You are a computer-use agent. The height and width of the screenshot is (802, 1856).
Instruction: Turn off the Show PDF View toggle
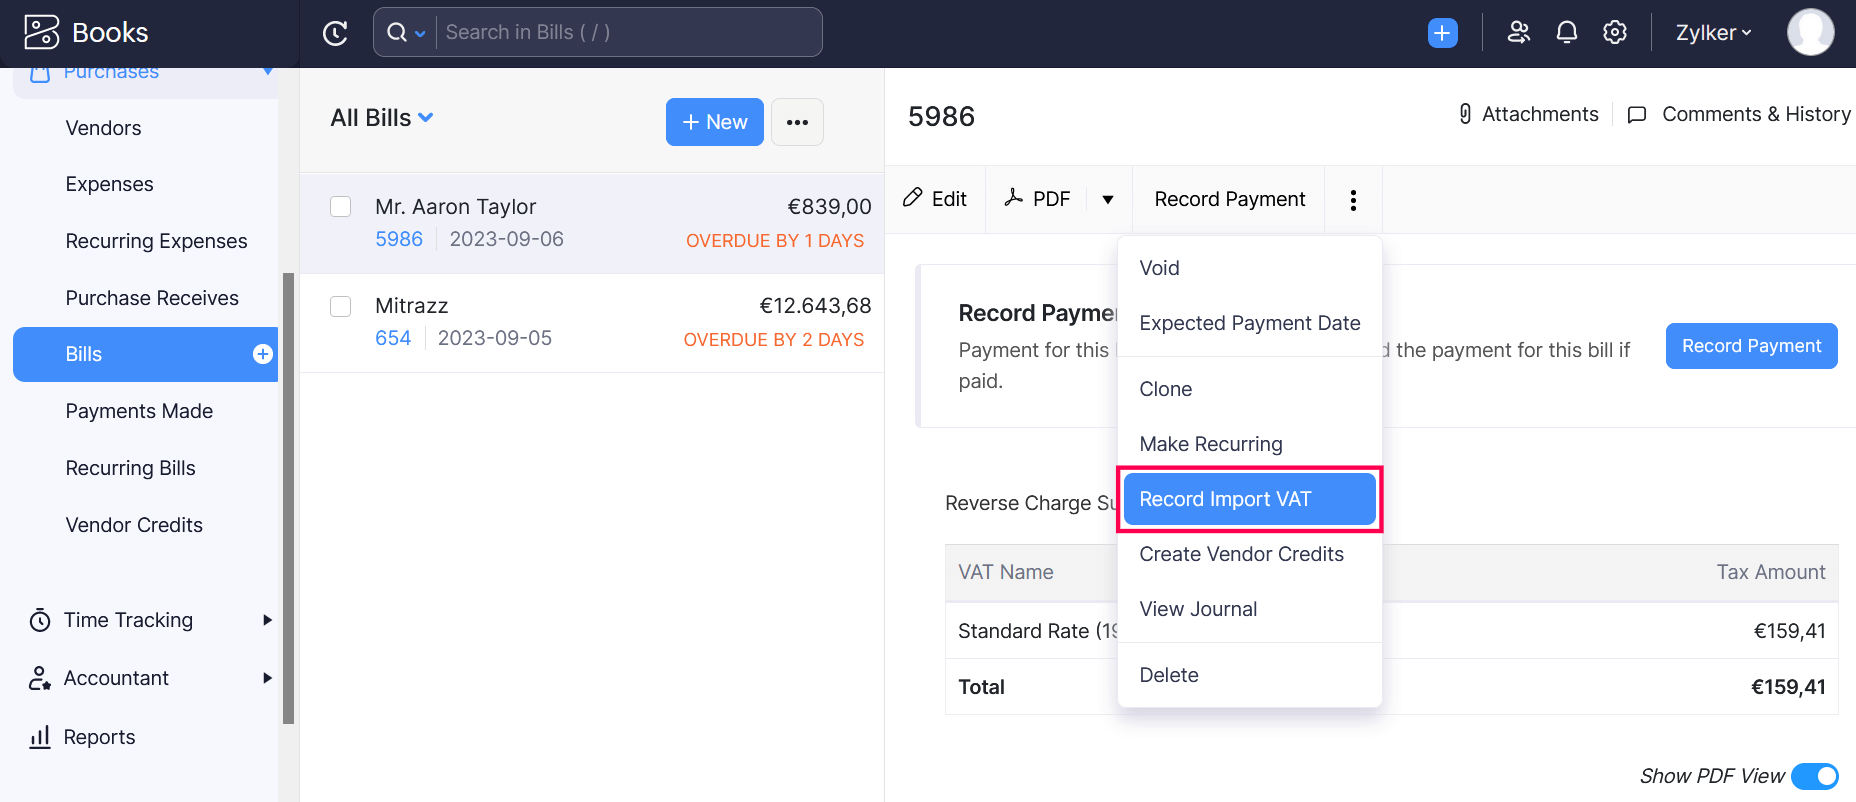pyautogui.click(x=1814, y=776)
